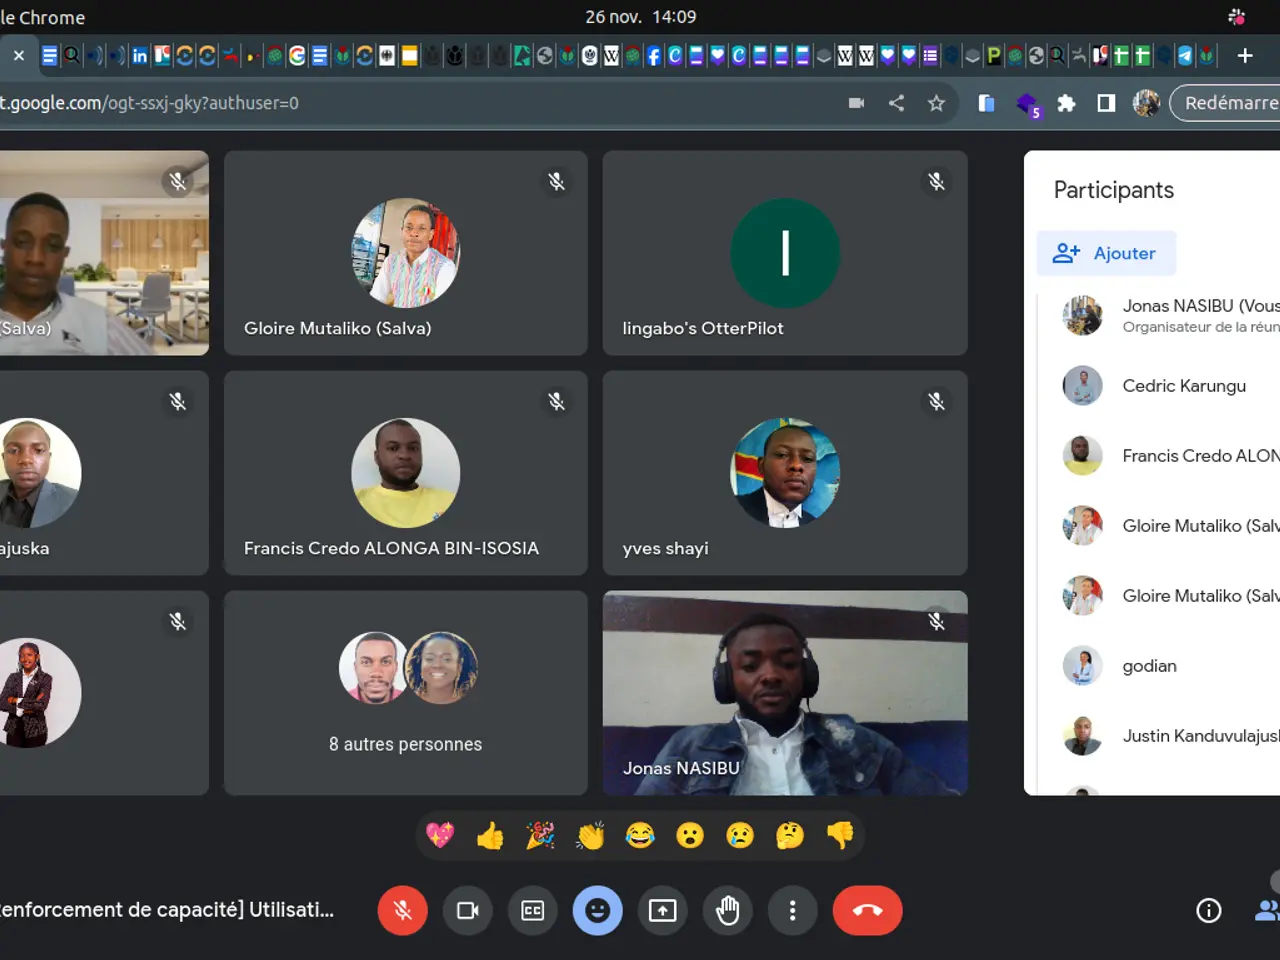Open the three-dot more options menu
1280x960 pixels.
pos(792,910)
